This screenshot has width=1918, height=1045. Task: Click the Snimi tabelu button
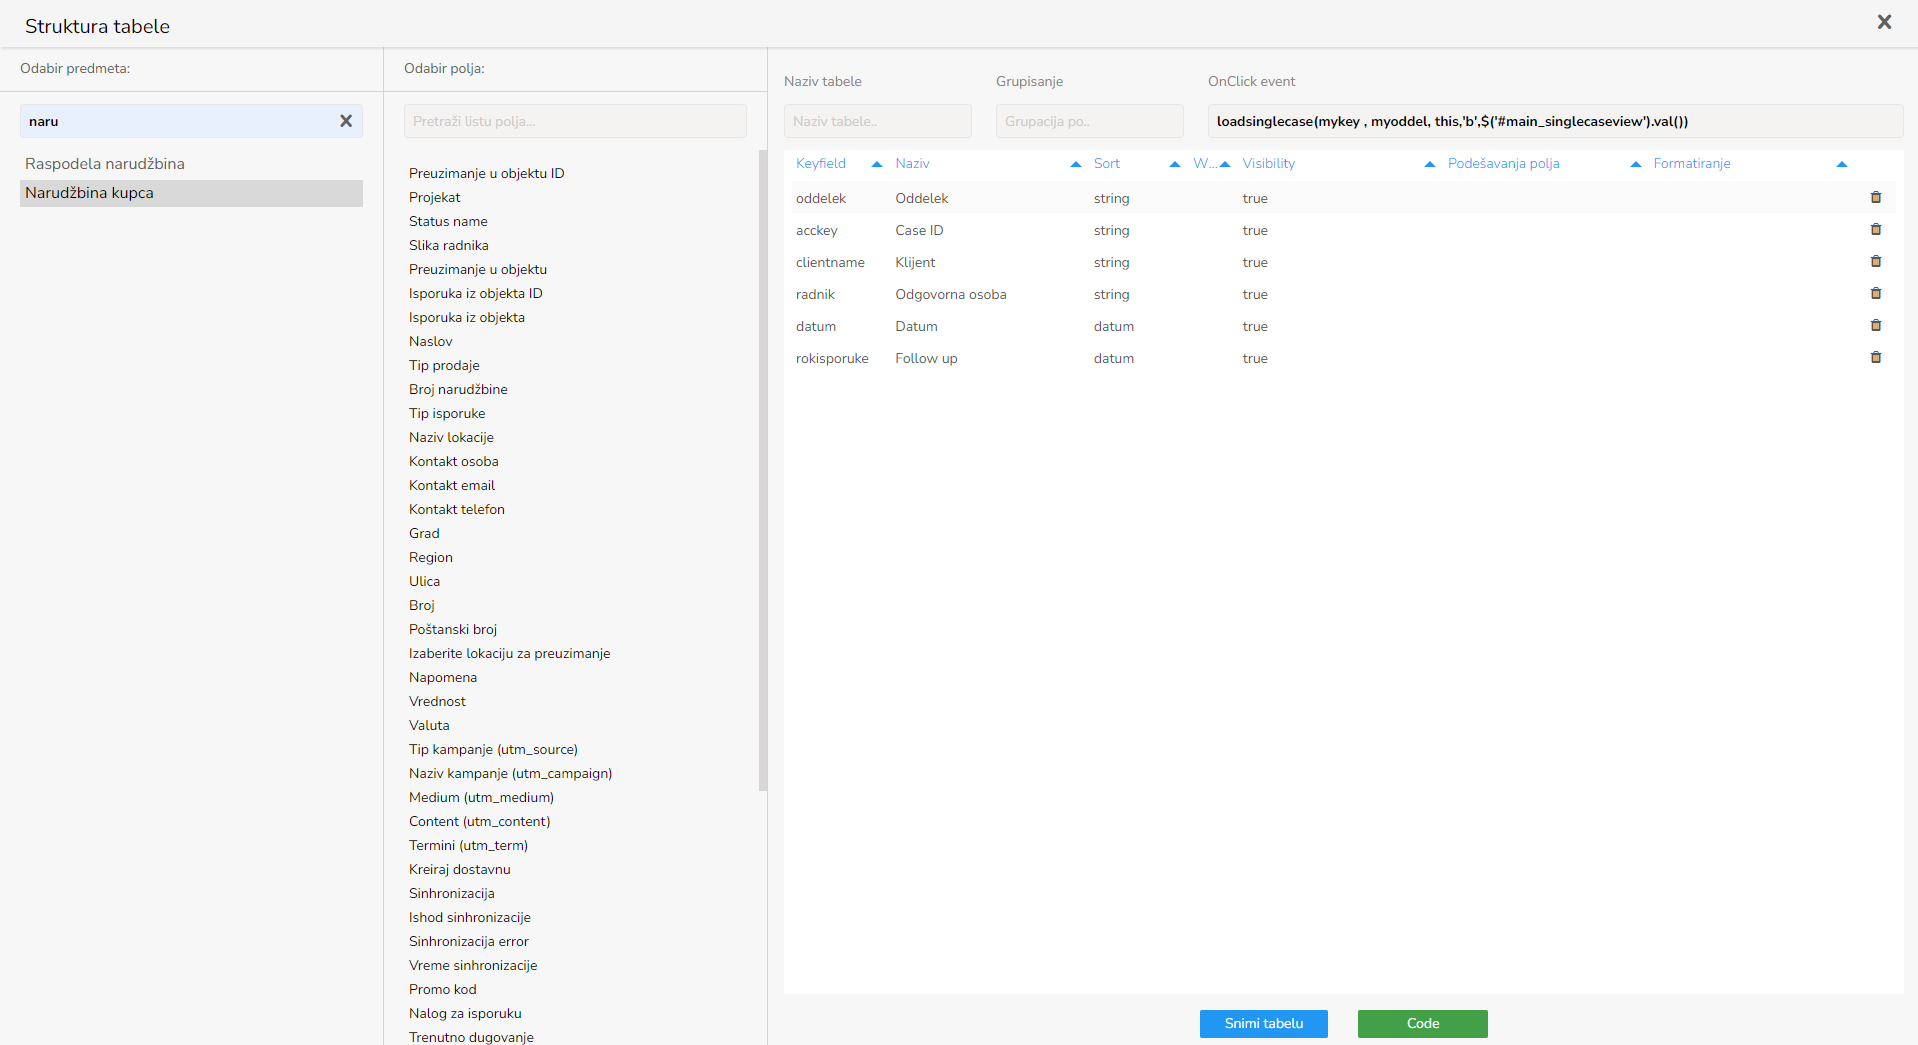[1264, 1024]
